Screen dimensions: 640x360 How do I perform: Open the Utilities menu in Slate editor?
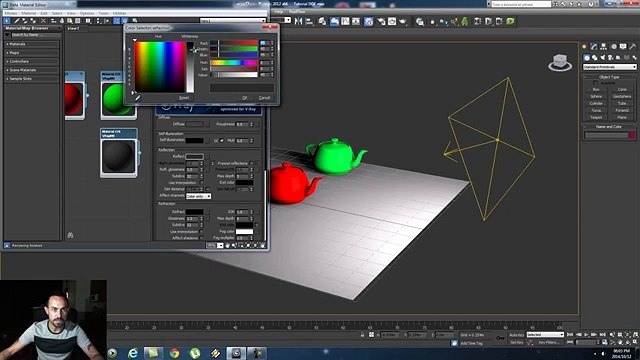(x=119, y=13)
